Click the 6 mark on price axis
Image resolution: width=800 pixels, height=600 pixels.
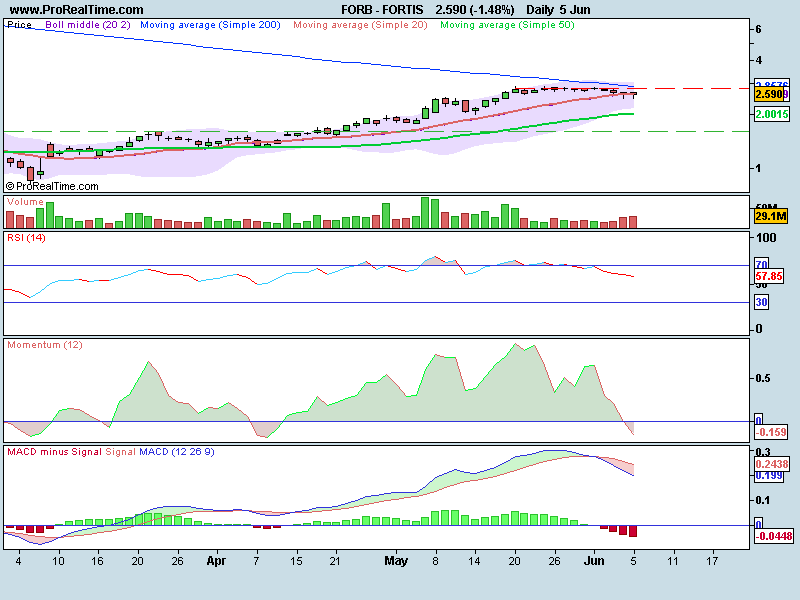(x=758, y=30)
